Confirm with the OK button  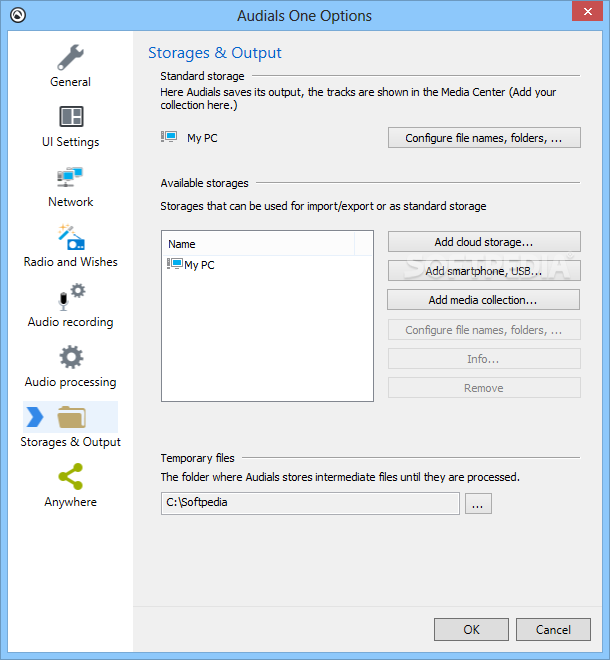471,629
